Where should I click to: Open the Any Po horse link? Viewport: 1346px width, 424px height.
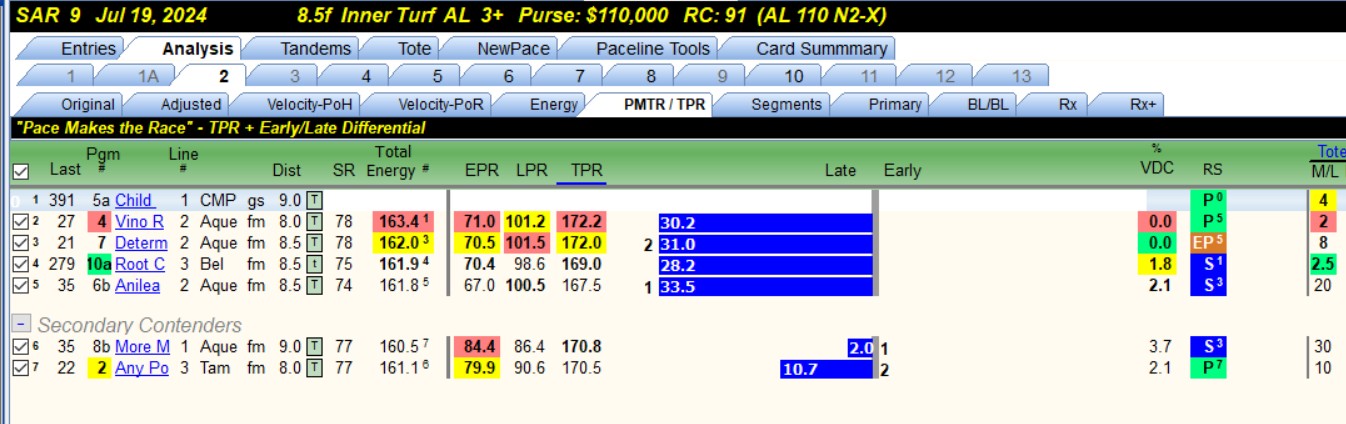click(141, 368)
